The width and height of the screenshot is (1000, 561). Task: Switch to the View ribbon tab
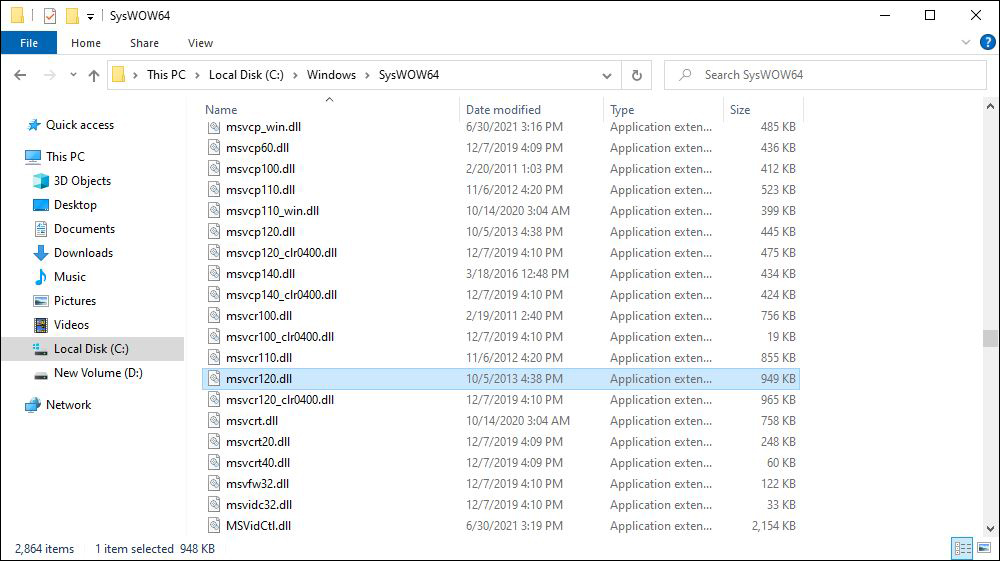click(x=200, y=43)
